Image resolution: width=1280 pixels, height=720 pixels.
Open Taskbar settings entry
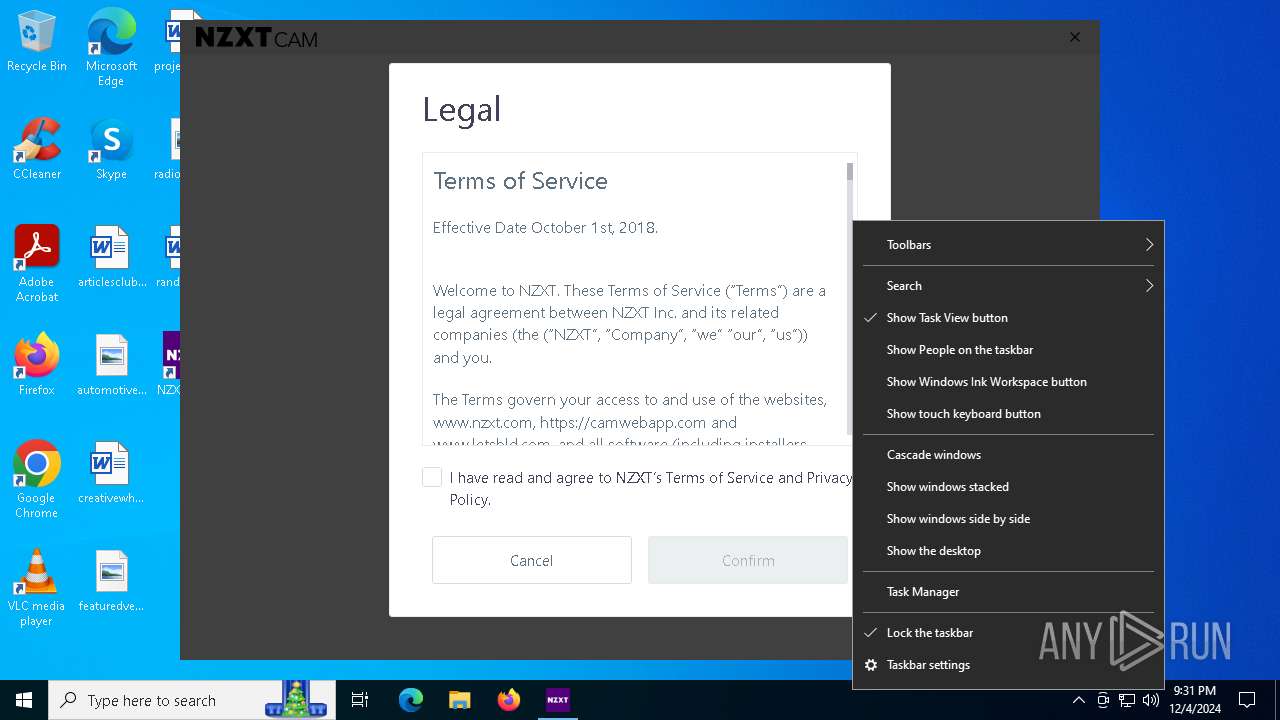coord(1008,665)
